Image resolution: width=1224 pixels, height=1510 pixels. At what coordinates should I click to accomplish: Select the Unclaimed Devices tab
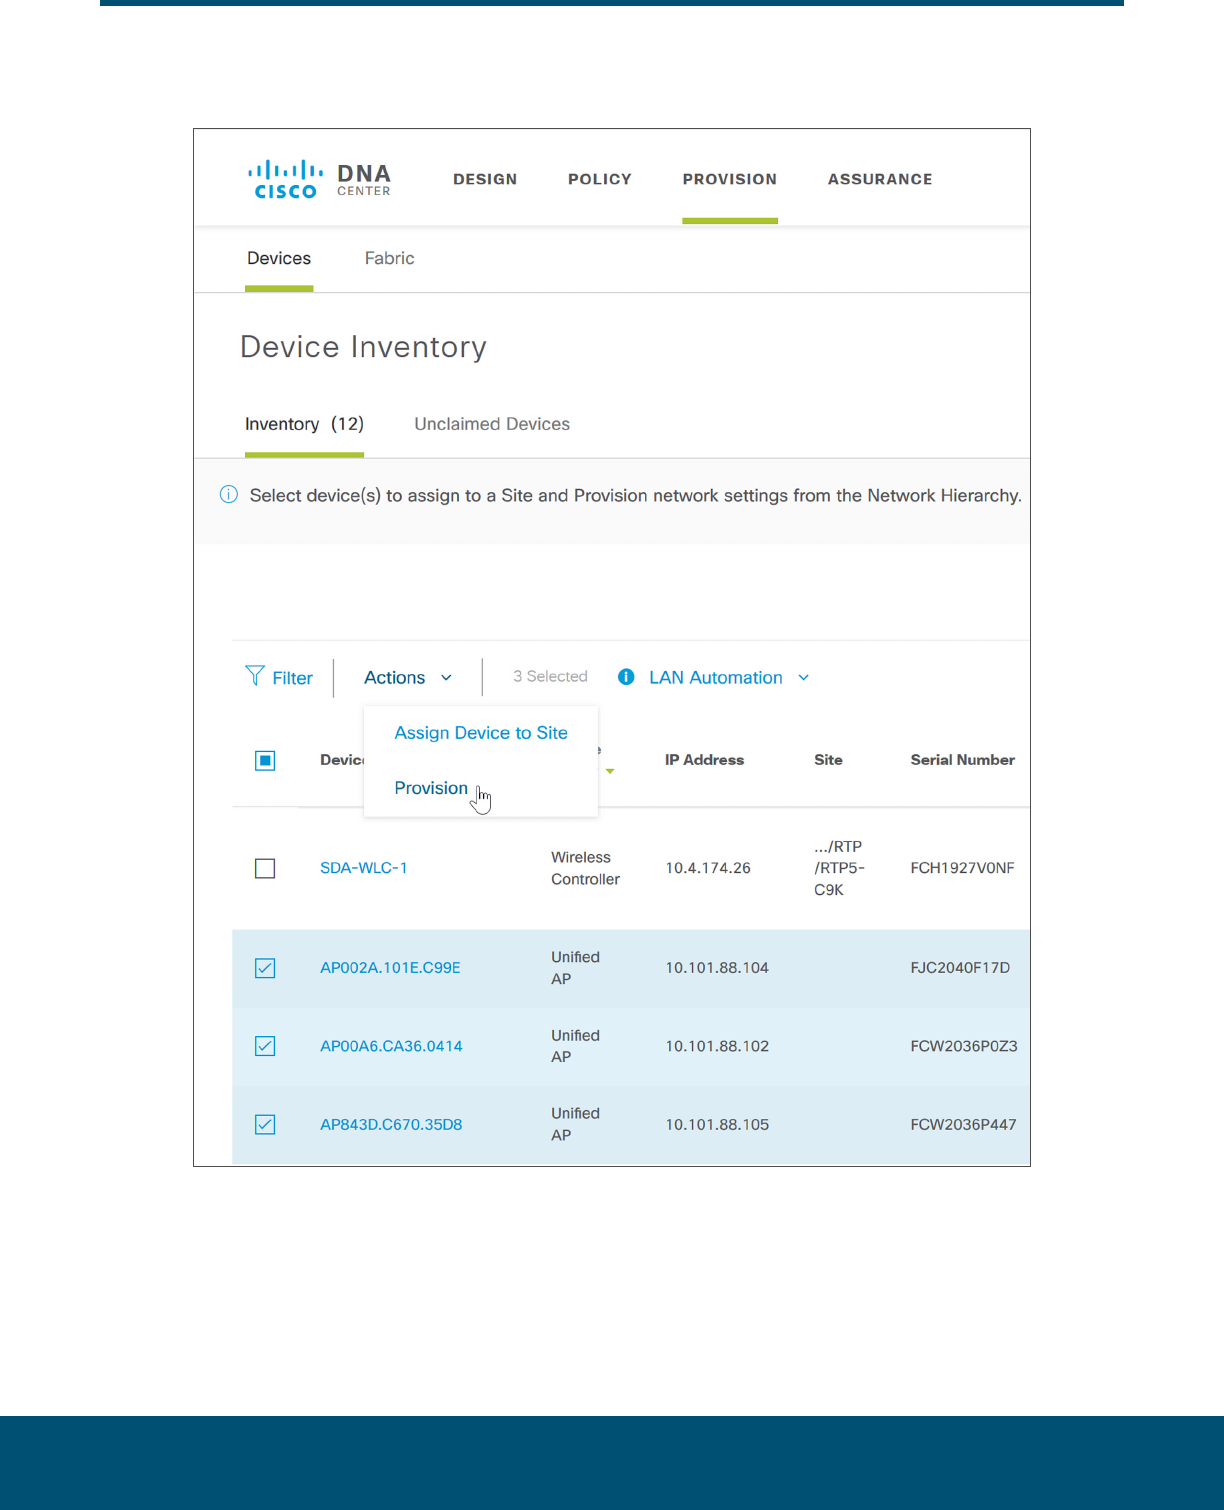click(x=492, y=424)
